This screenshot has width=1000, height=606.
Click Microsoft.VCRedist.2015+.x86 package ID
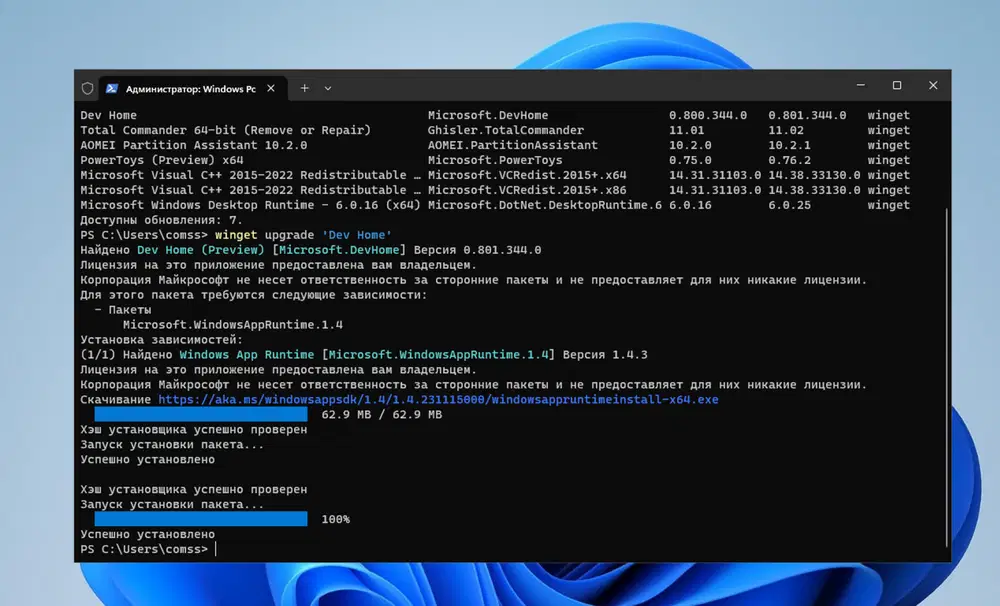[527, 190]
